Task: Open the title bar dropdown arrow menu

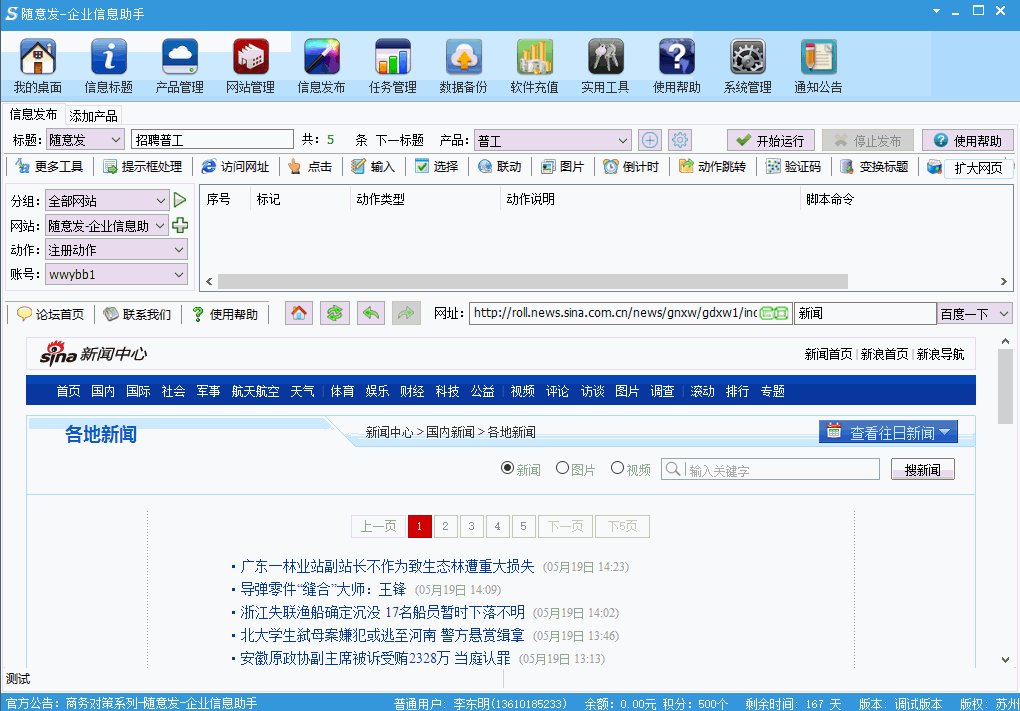Action: tap(936, 11)
